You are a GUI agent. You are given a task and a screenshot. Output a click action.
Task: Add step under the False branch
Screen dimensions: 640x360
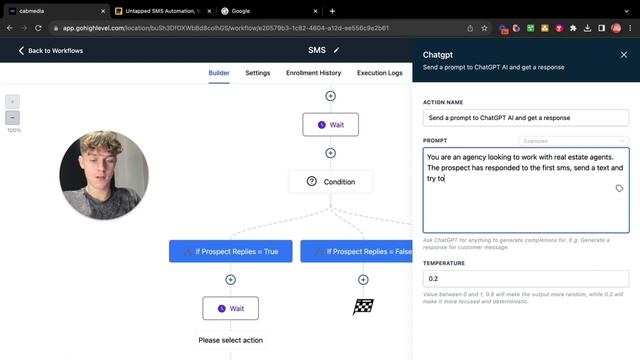pos(363,280)
